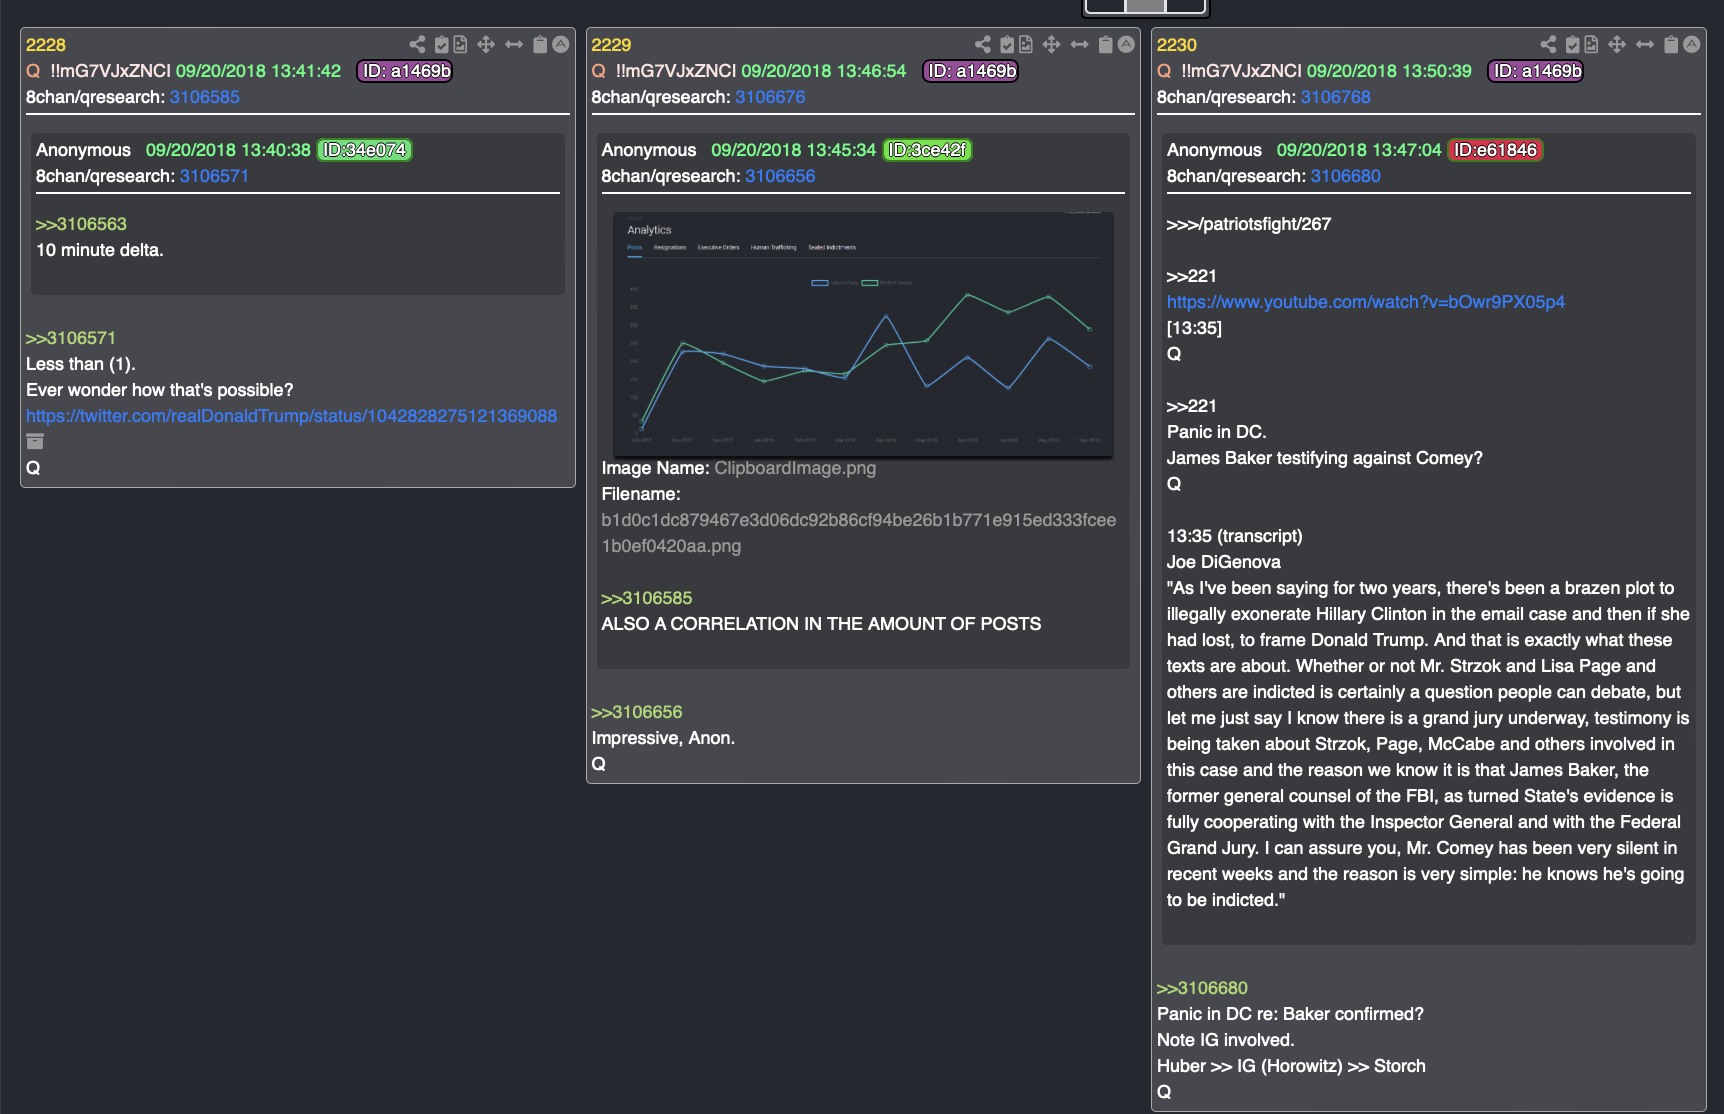Click the yellow post number 2228
This screenshot has width=1724, height=1114.
[x=46, y=45]
